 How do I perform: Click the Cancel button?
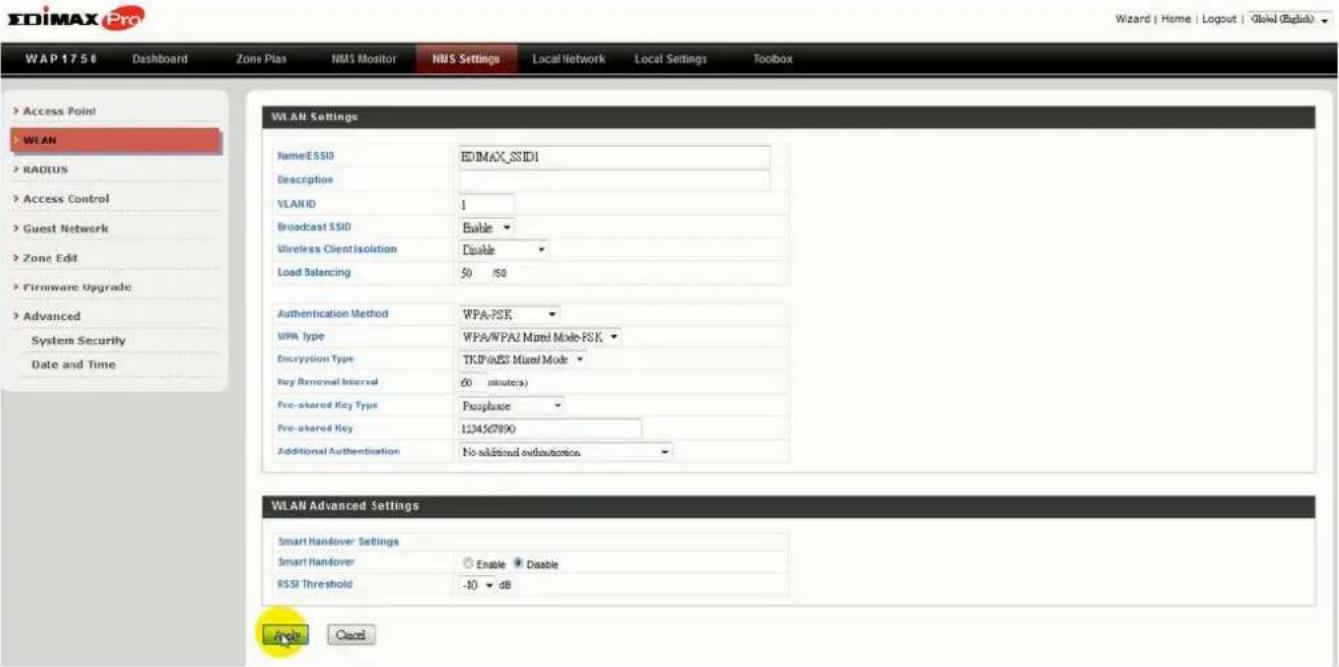[351, 635]
